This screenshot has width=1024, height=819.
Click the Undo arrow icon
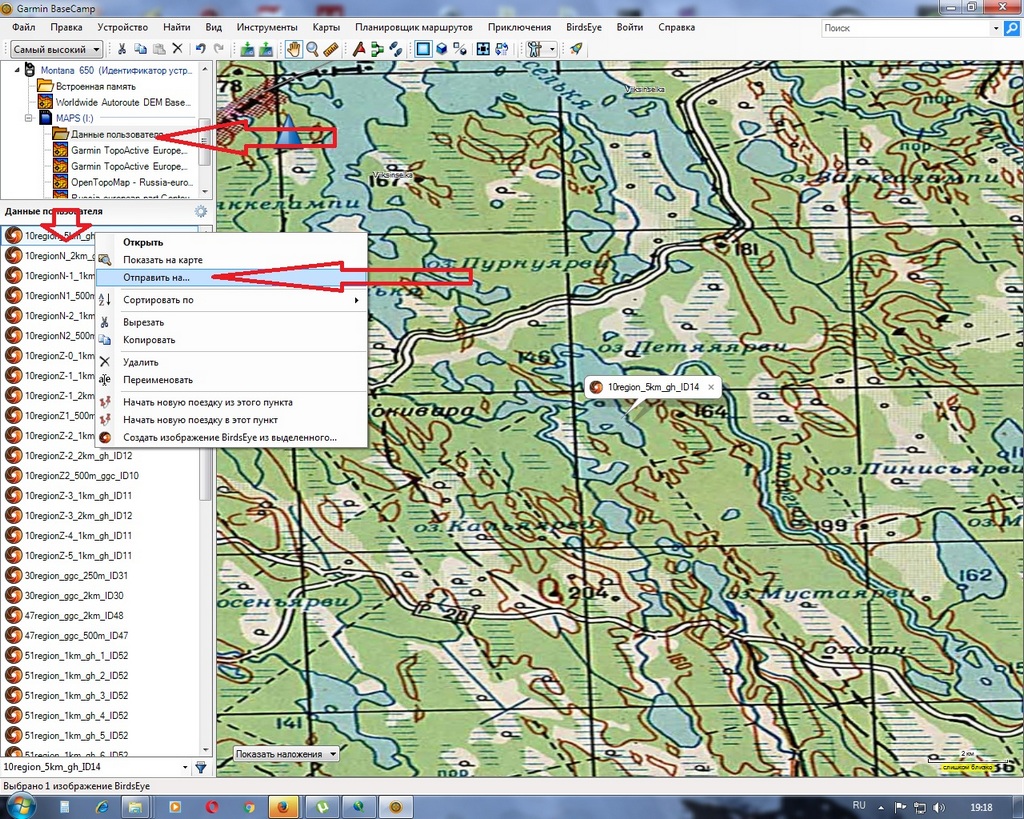click(201, 49)
